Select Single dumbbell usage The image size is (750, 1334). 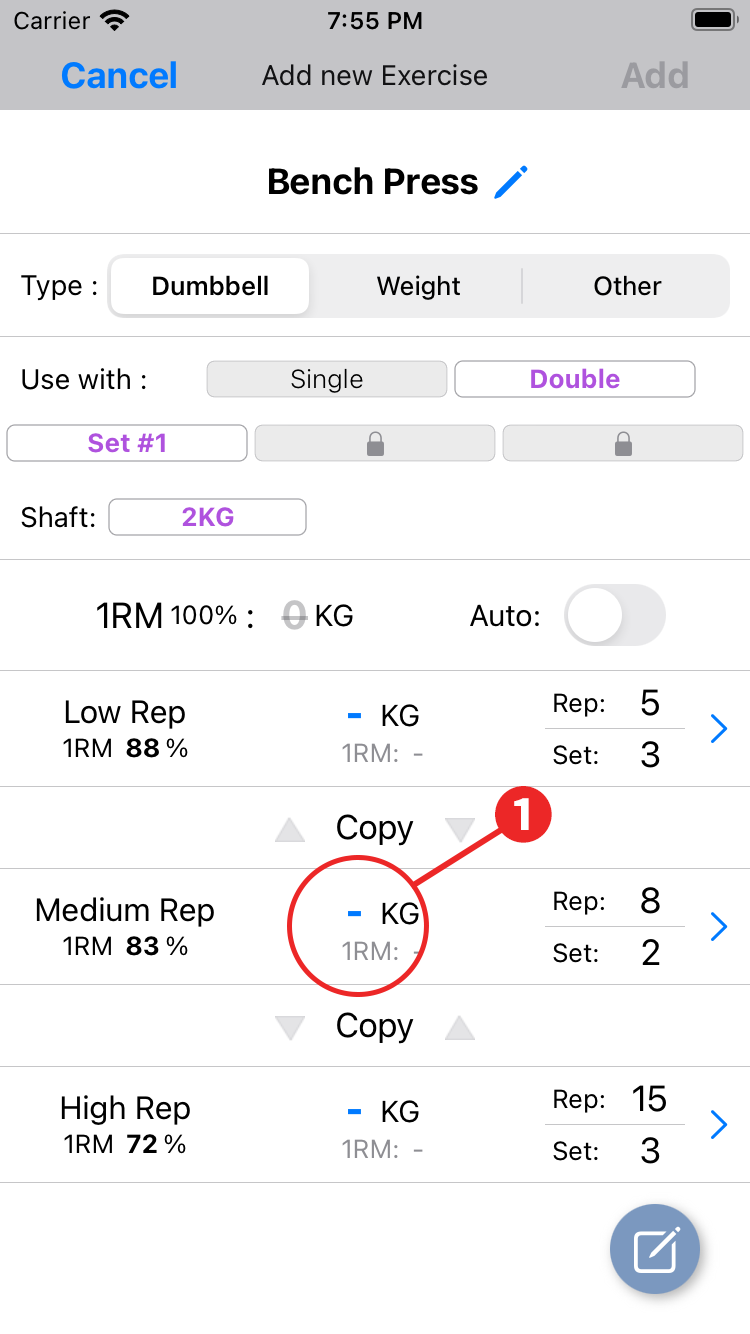[326, 380]
